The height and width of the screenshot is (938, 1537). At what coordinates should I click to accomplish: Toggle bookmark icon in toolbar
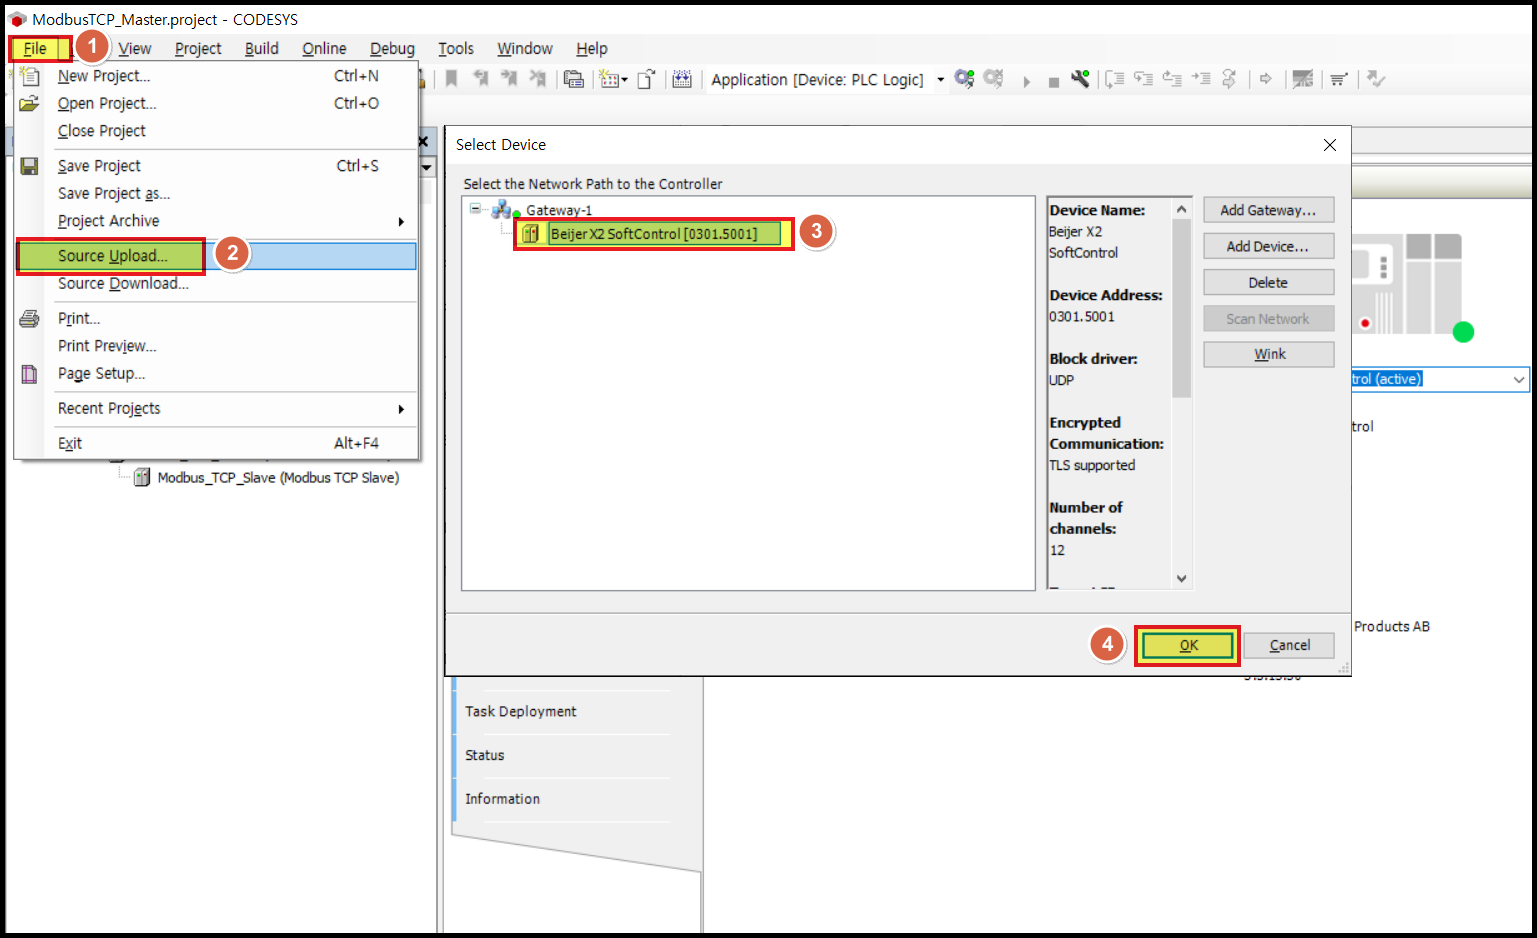pyautogui.click(x=452, y=79)
